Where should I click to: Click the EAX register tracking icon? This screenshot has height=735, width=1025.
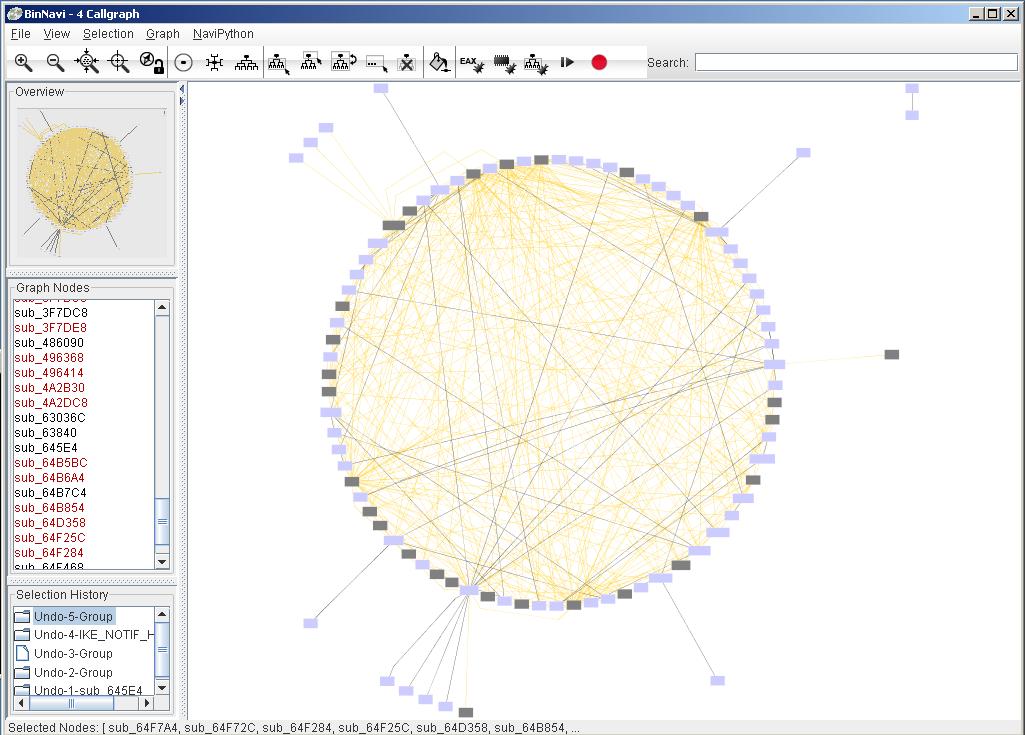point(471,63)
